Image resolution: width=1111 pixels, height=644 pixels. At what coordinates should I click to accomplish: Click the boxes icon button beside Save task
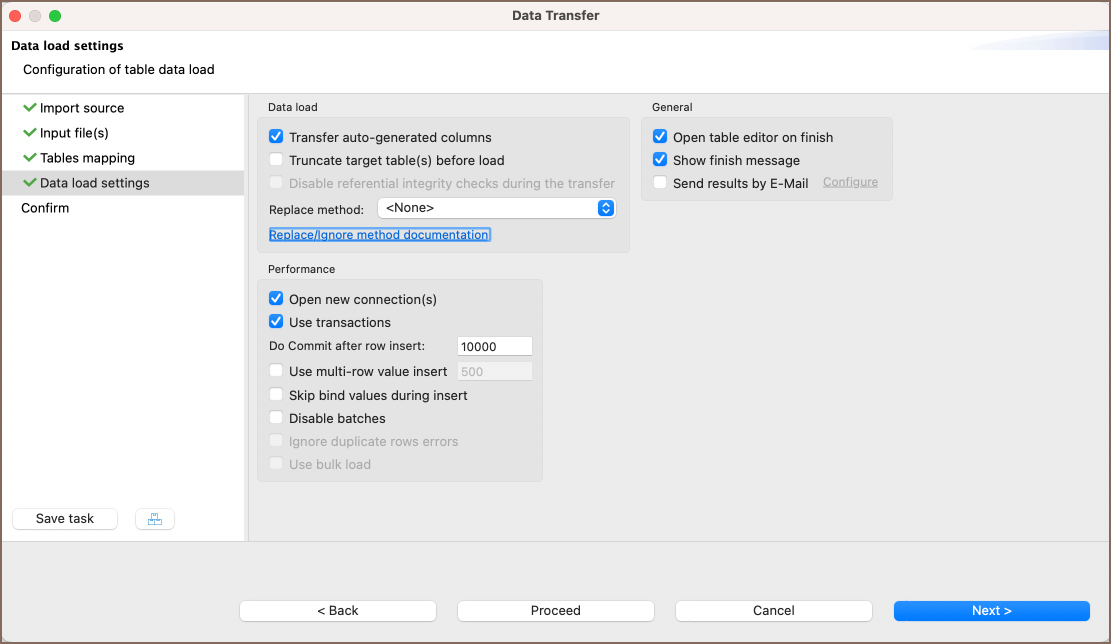155,519
